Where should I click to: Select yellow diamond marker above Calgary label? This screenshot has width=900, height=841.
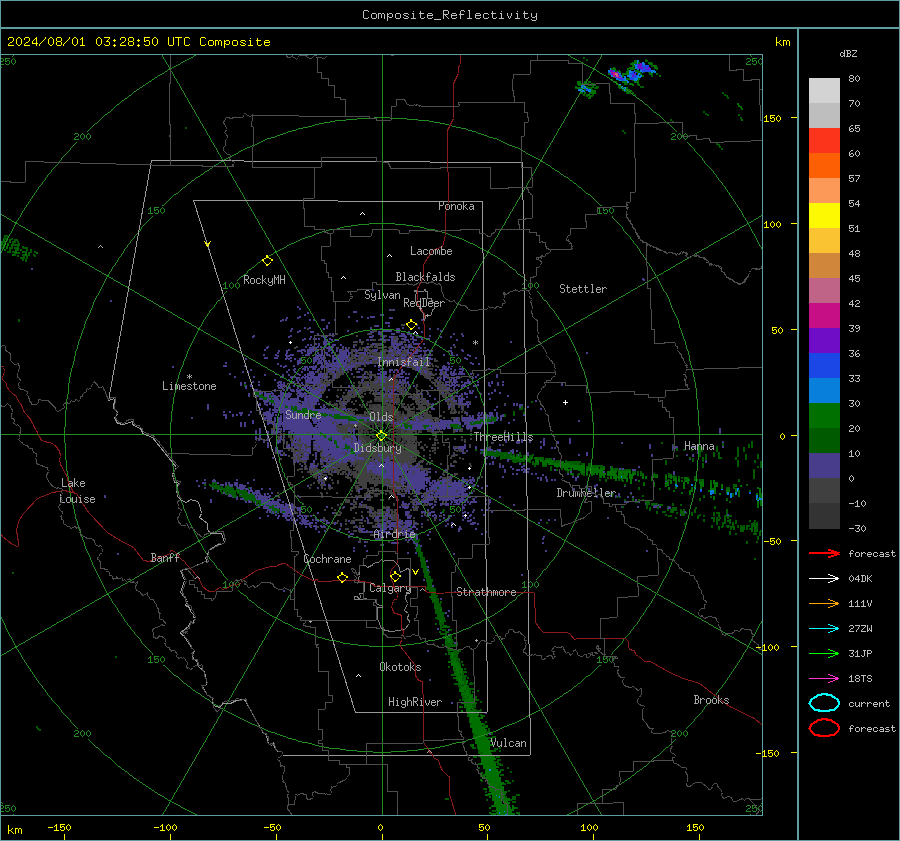pos(395,576)
